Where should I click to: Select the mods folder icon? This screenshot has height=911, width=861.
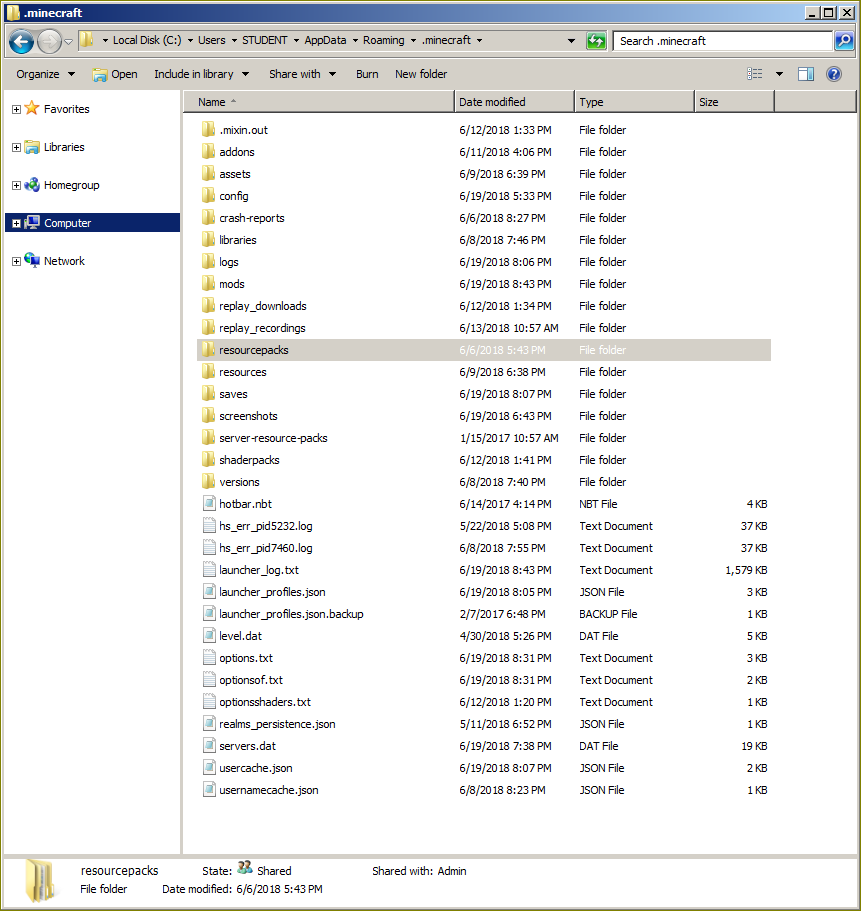click(209, 284)
